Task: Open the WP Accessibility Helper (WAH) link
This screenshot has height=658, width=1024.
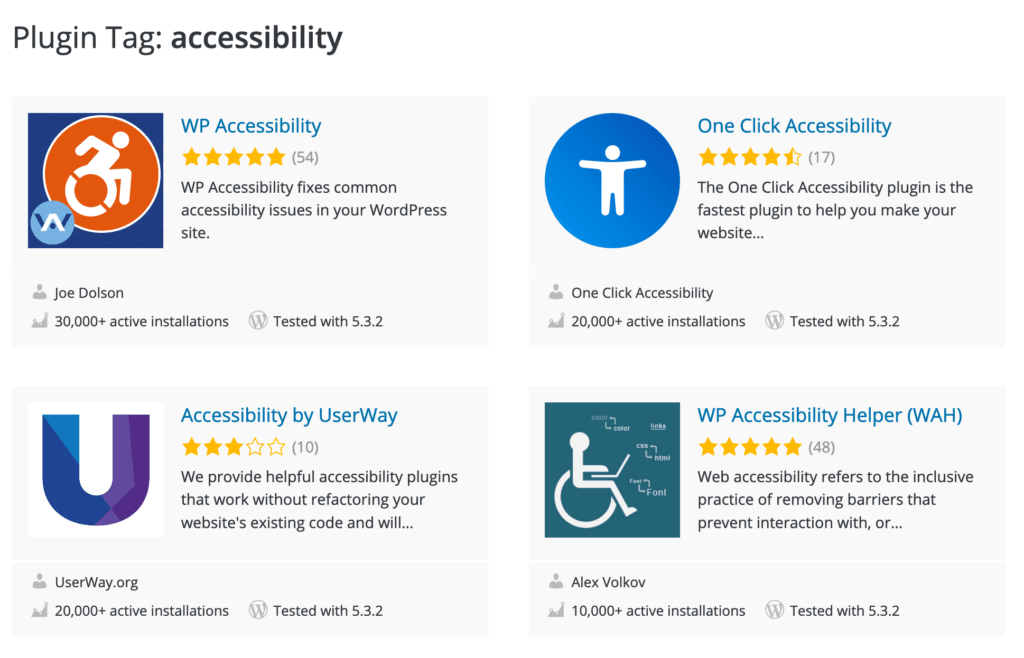Action: click(x=830, y=415)
